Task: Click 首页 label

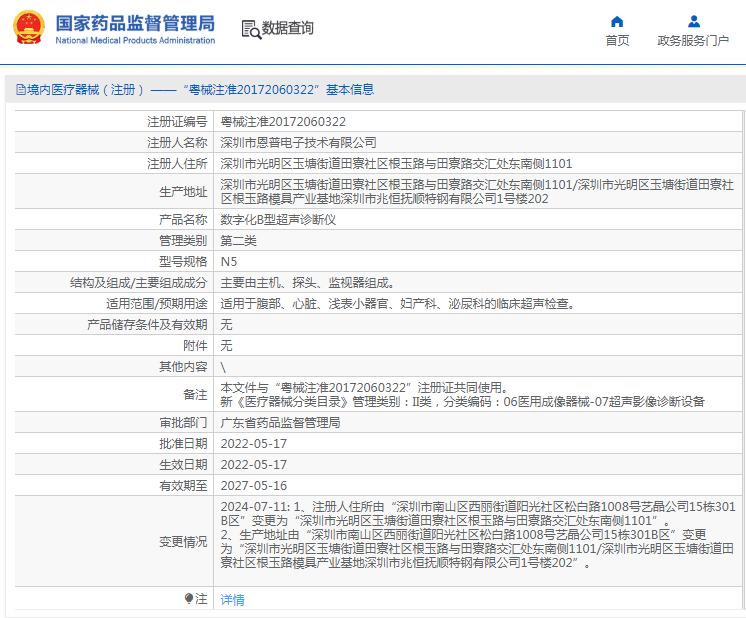Action: pyautogui.click(x=617, y=41)
